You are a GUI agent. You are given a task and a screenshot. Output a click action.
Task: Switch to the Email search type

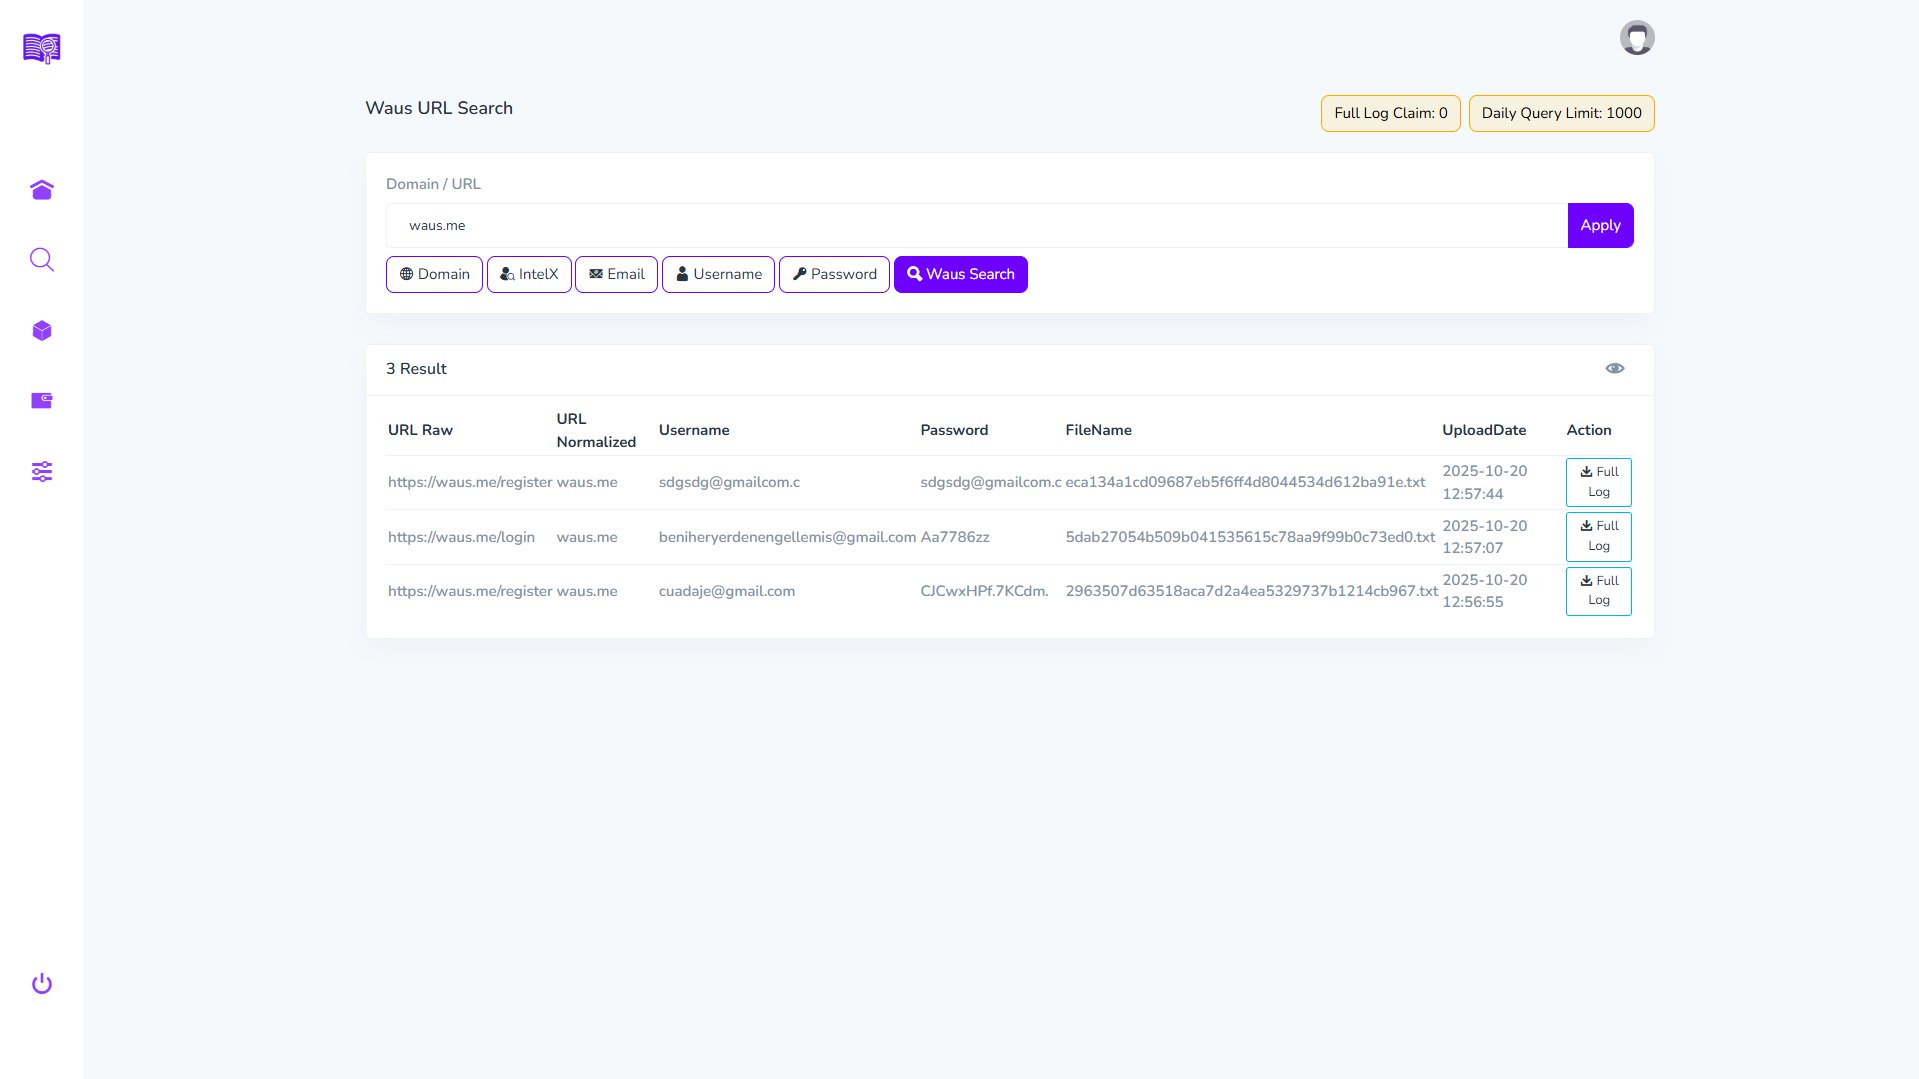pos(616,274)
